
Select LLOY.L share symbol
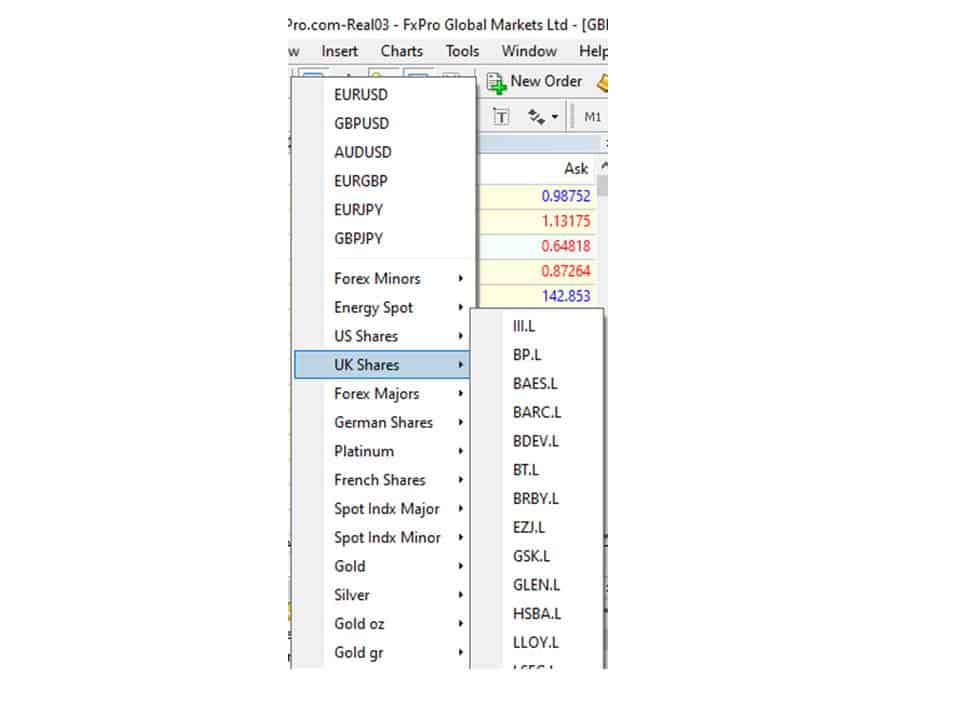tap(537, 643)
